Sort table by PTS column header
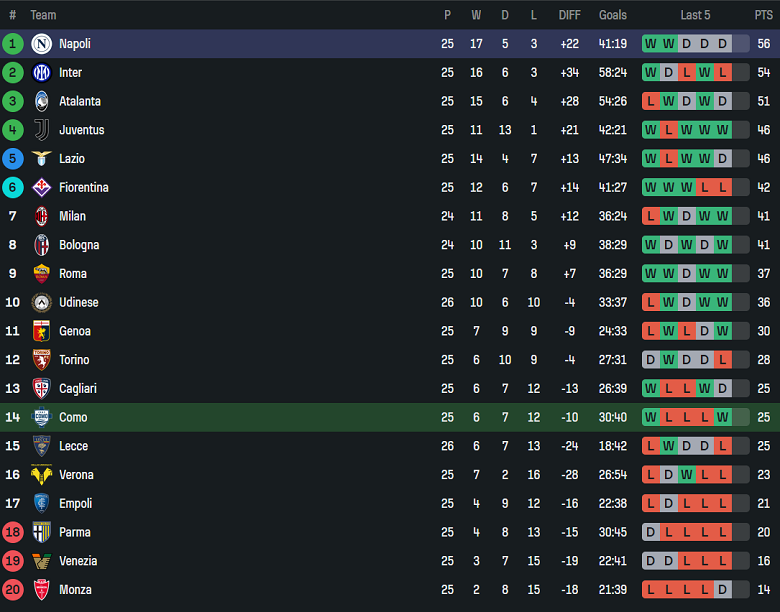 click(763, 15)
